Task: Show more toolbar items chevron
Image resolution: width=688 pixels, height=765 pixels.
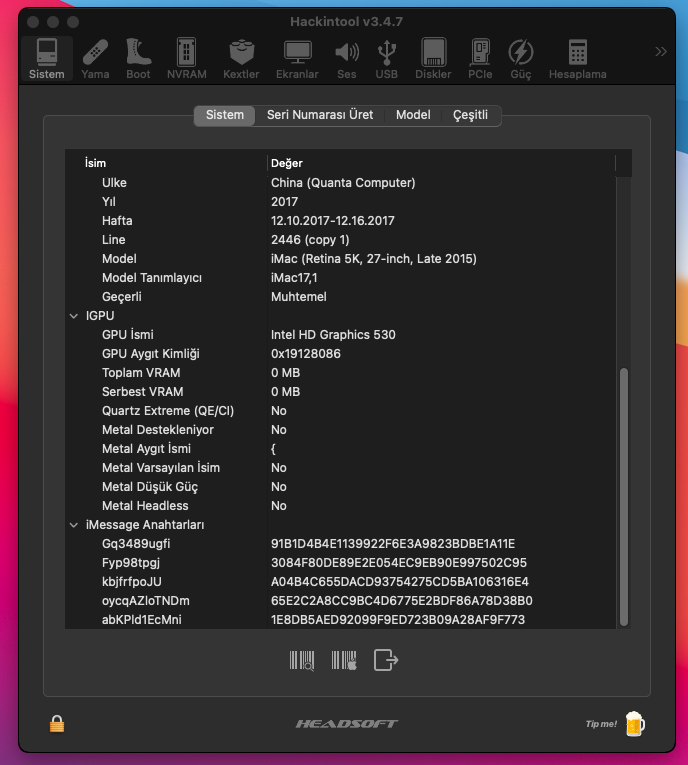Action: [x=660, y=51]
